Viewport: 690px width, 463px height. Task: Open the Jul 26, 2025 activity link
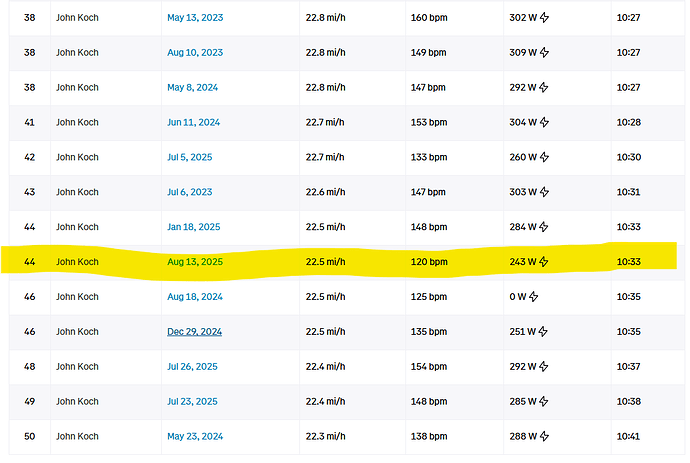click(192, 367)
